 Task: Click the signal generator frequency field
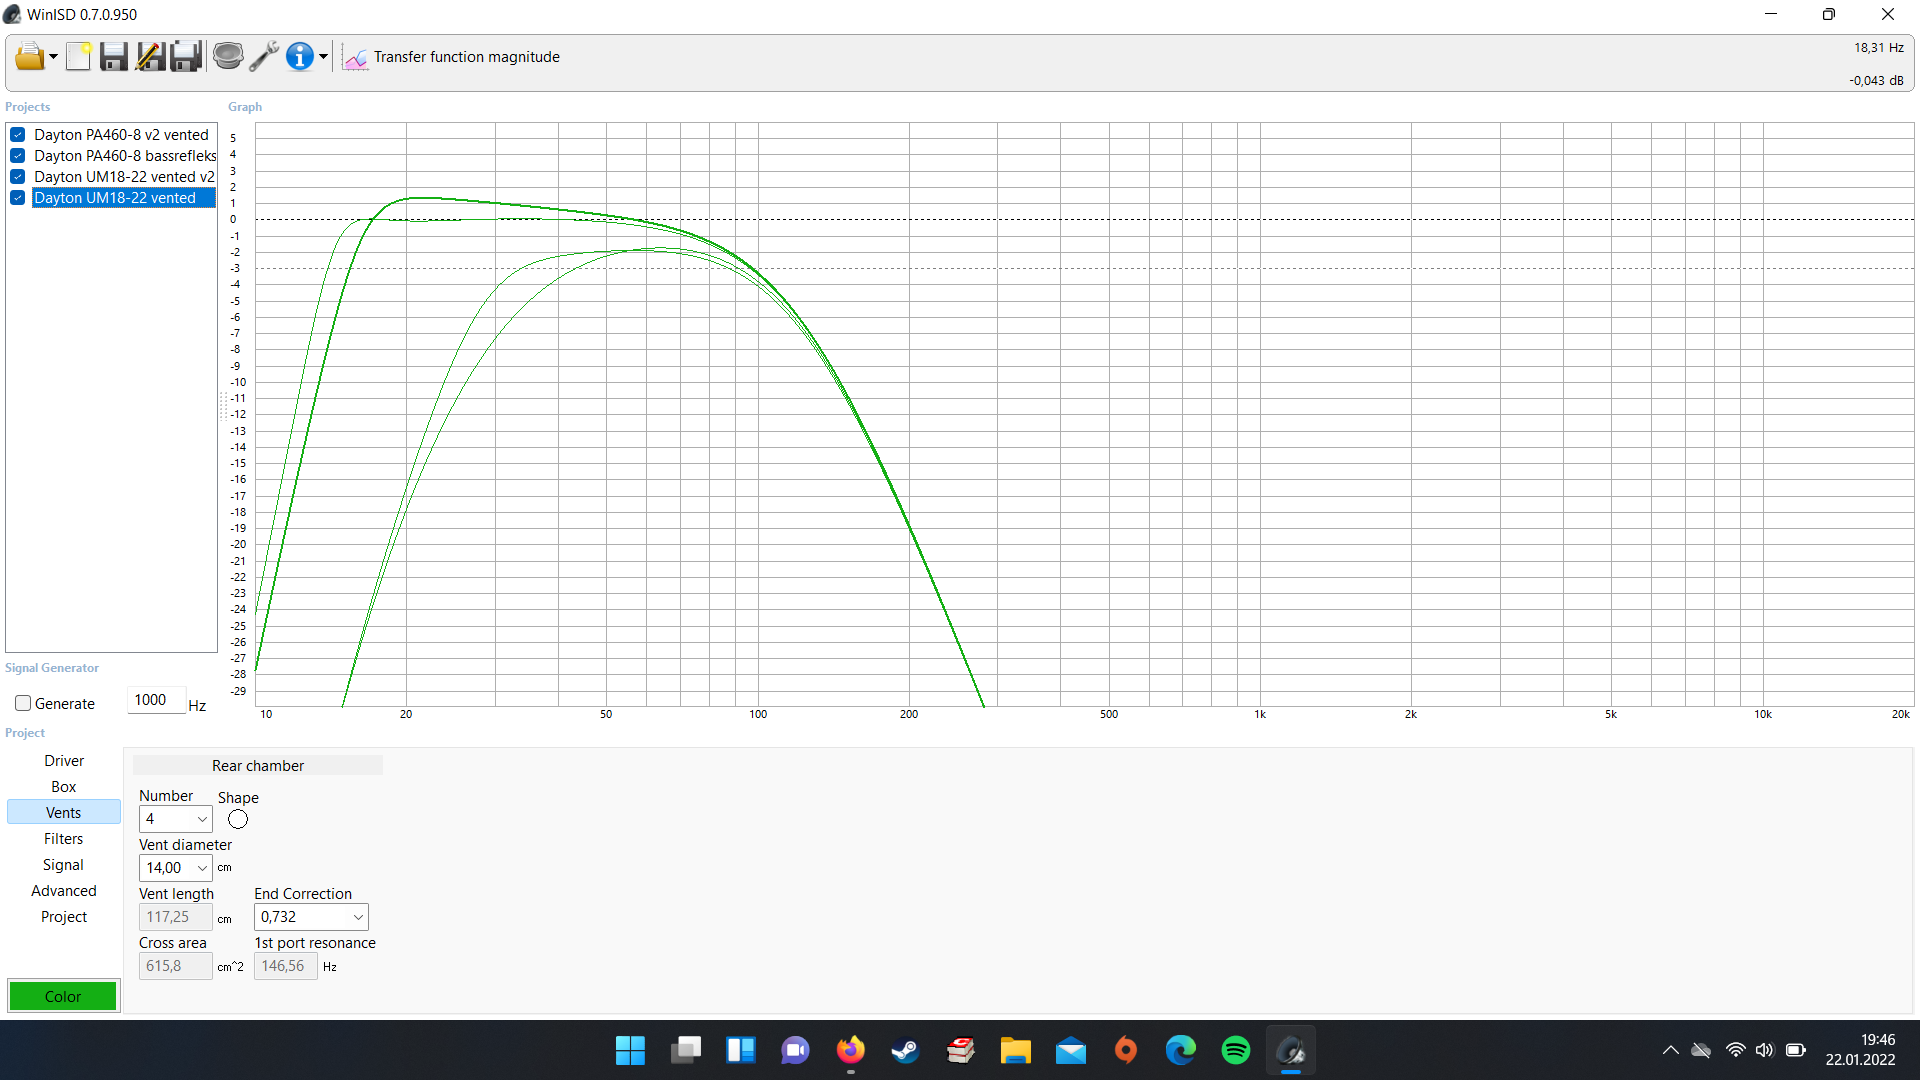coord(156,700)
